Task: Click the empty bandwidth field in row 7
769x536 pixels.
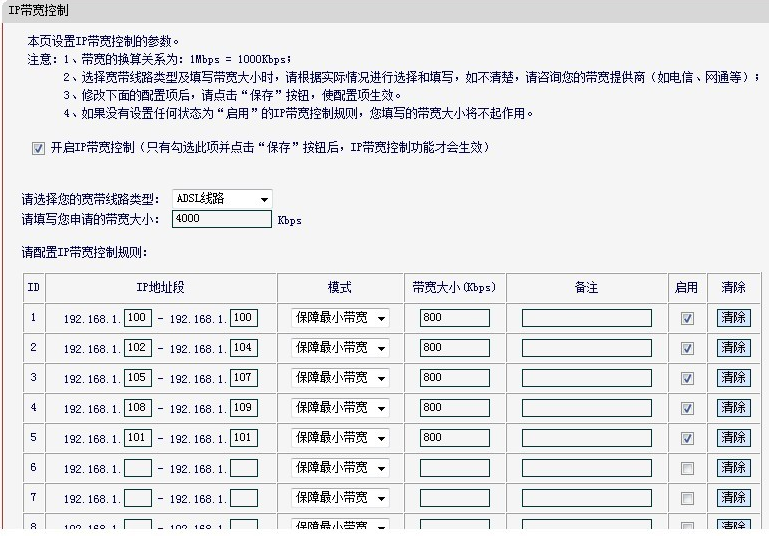Action: 454,498
